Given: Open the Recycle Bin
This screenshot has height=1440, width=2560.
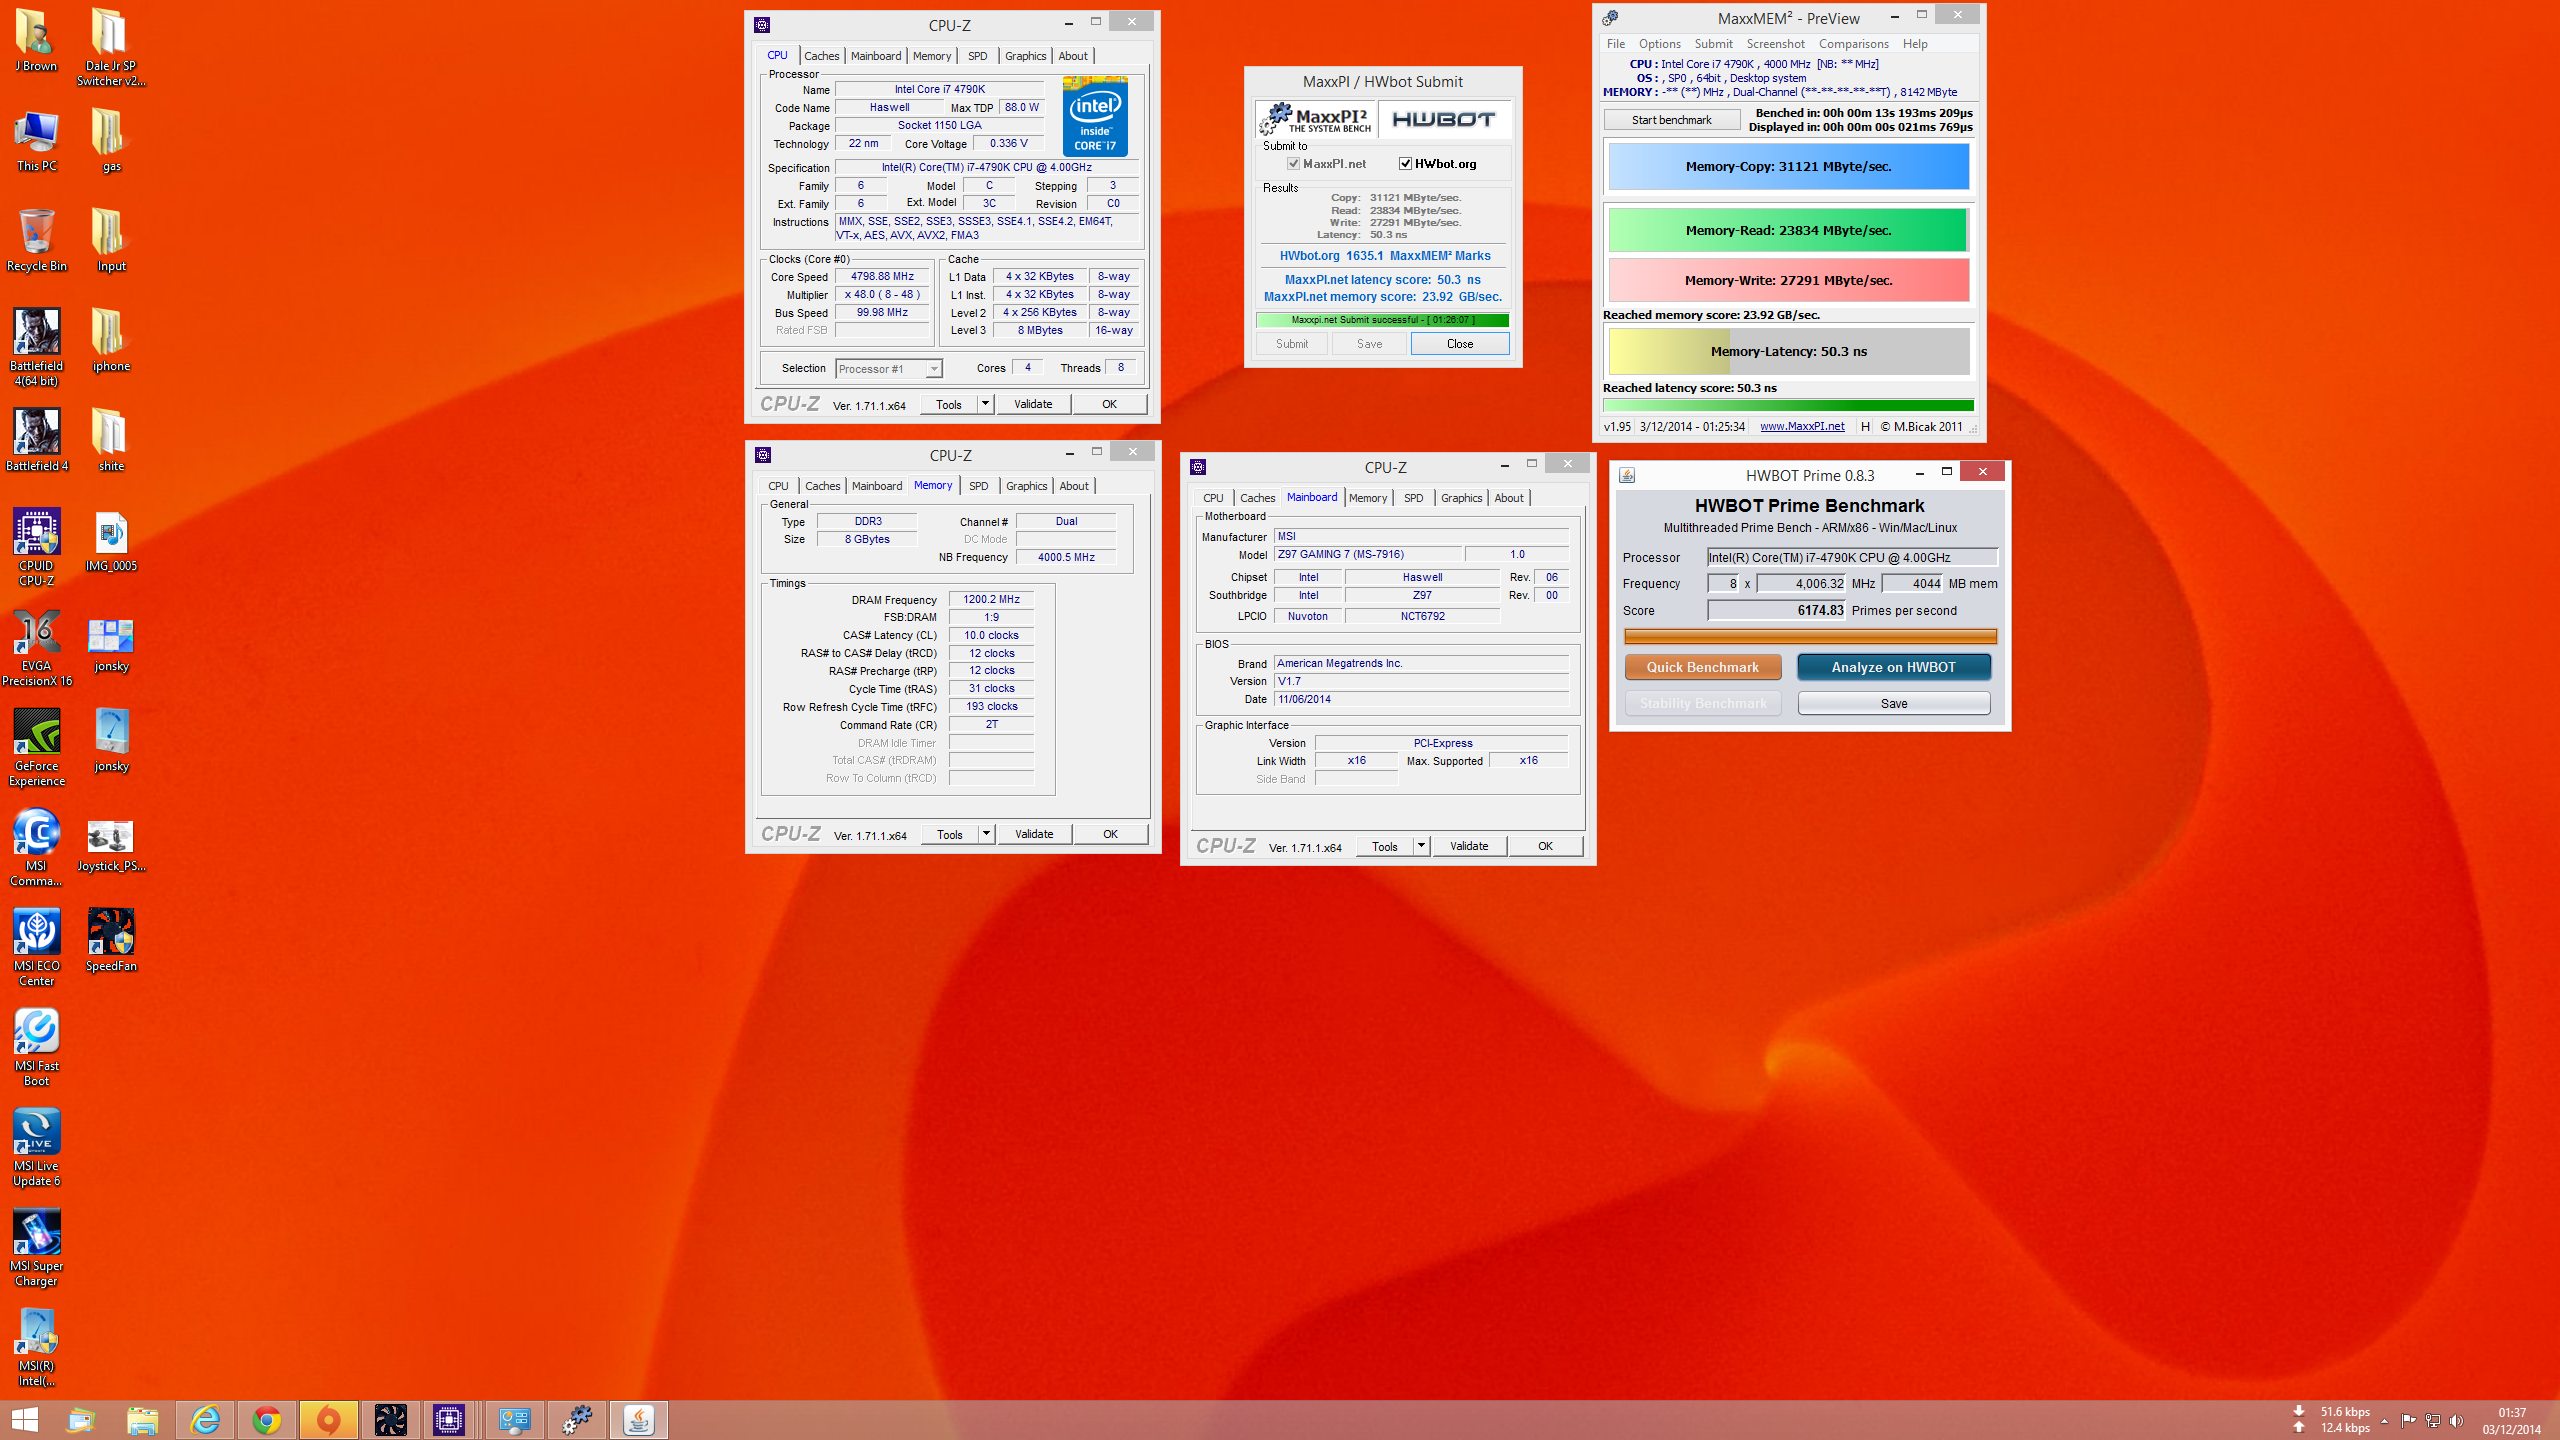Looking at the screenshot, I should [x=36, y=241].
